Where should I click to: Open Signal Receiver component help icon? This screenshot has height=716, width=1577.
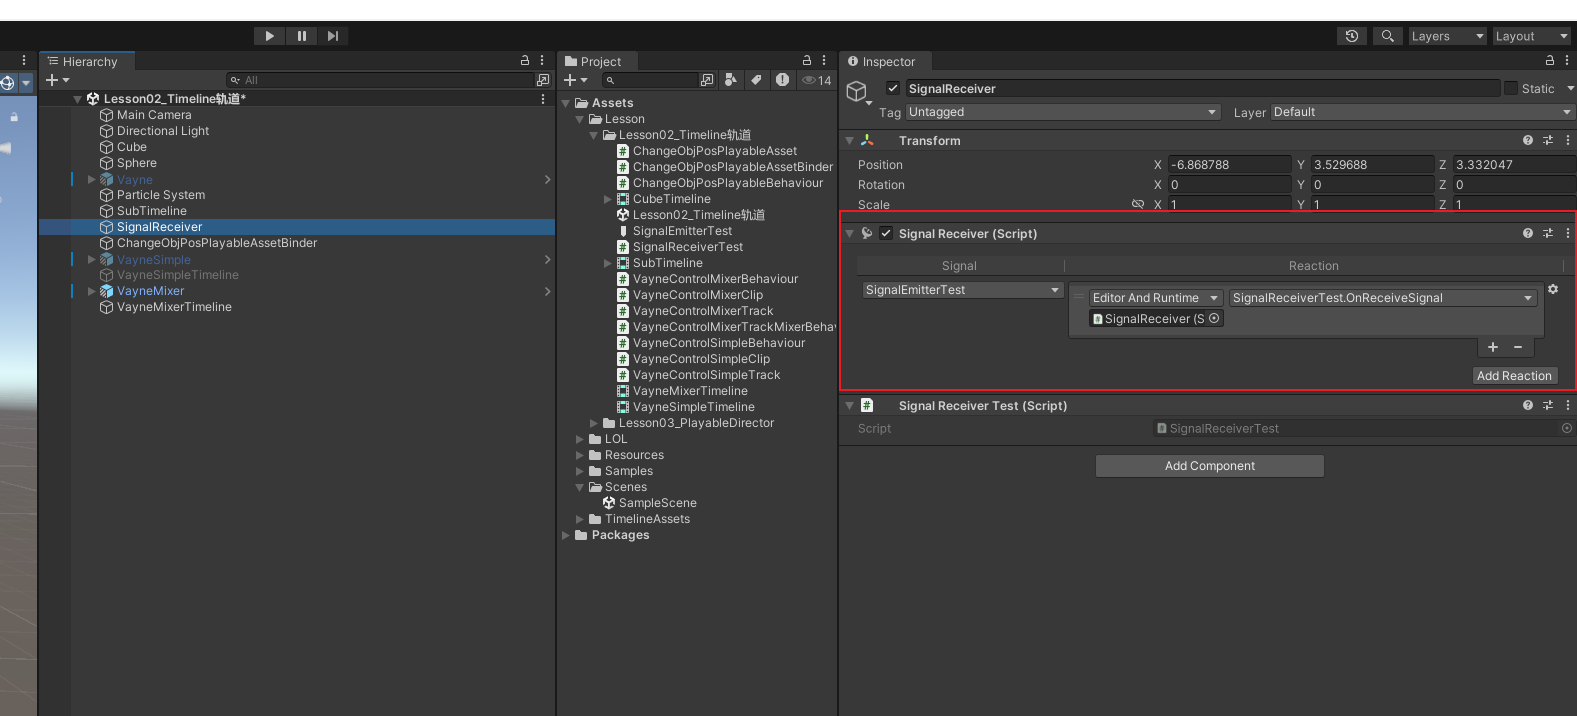[x=1527, y=233]
